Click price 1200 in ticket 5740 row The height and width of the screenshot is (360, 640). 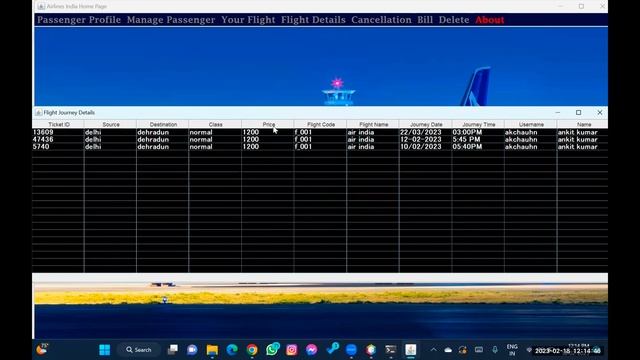click(x=268, y=147)
